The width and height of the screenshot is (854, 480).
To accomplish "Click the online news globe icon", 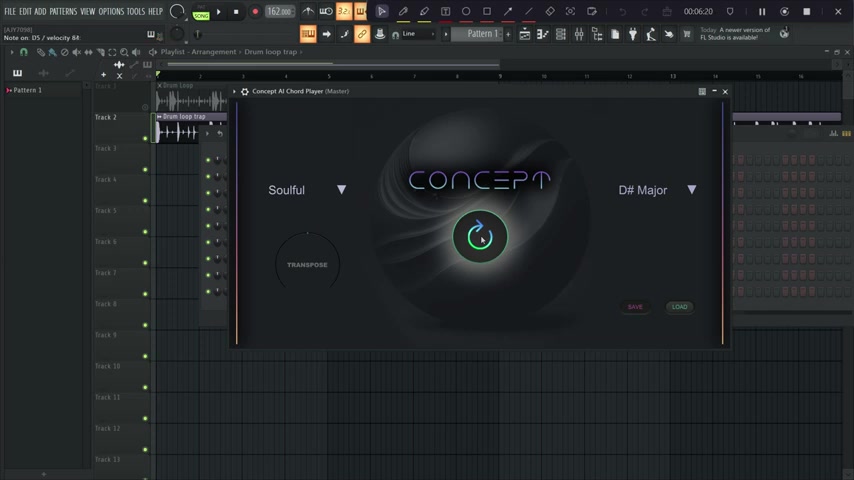I will tap(784, 33).
